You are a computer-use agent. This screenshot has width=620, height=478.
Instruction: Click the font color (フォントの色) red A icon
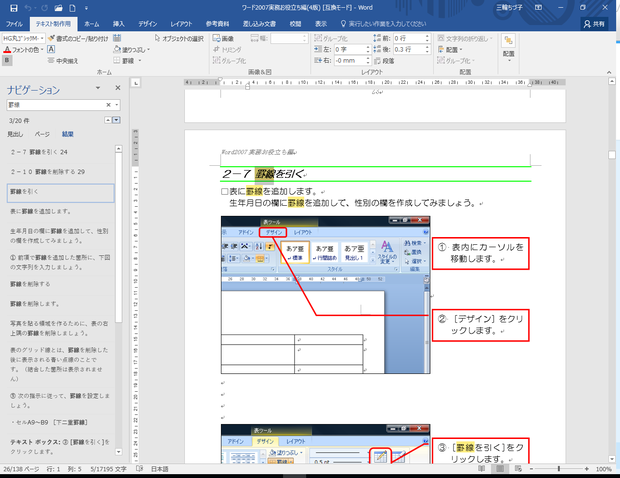[7, 50]
